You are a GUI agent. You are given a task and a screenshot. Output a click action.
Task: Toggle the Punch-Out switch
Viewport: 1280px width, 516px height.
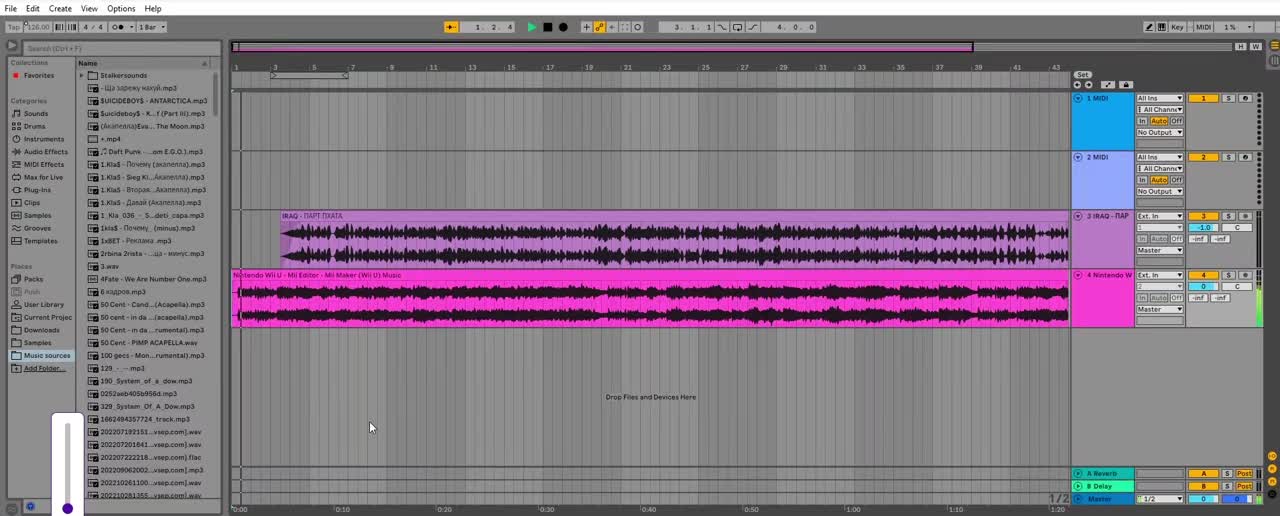(753, 27)
